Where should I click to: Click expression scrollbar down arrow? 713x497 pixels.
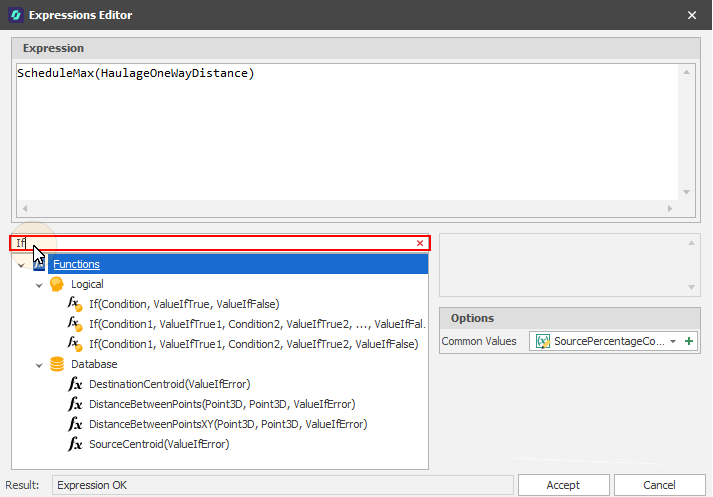click(687, 192)
